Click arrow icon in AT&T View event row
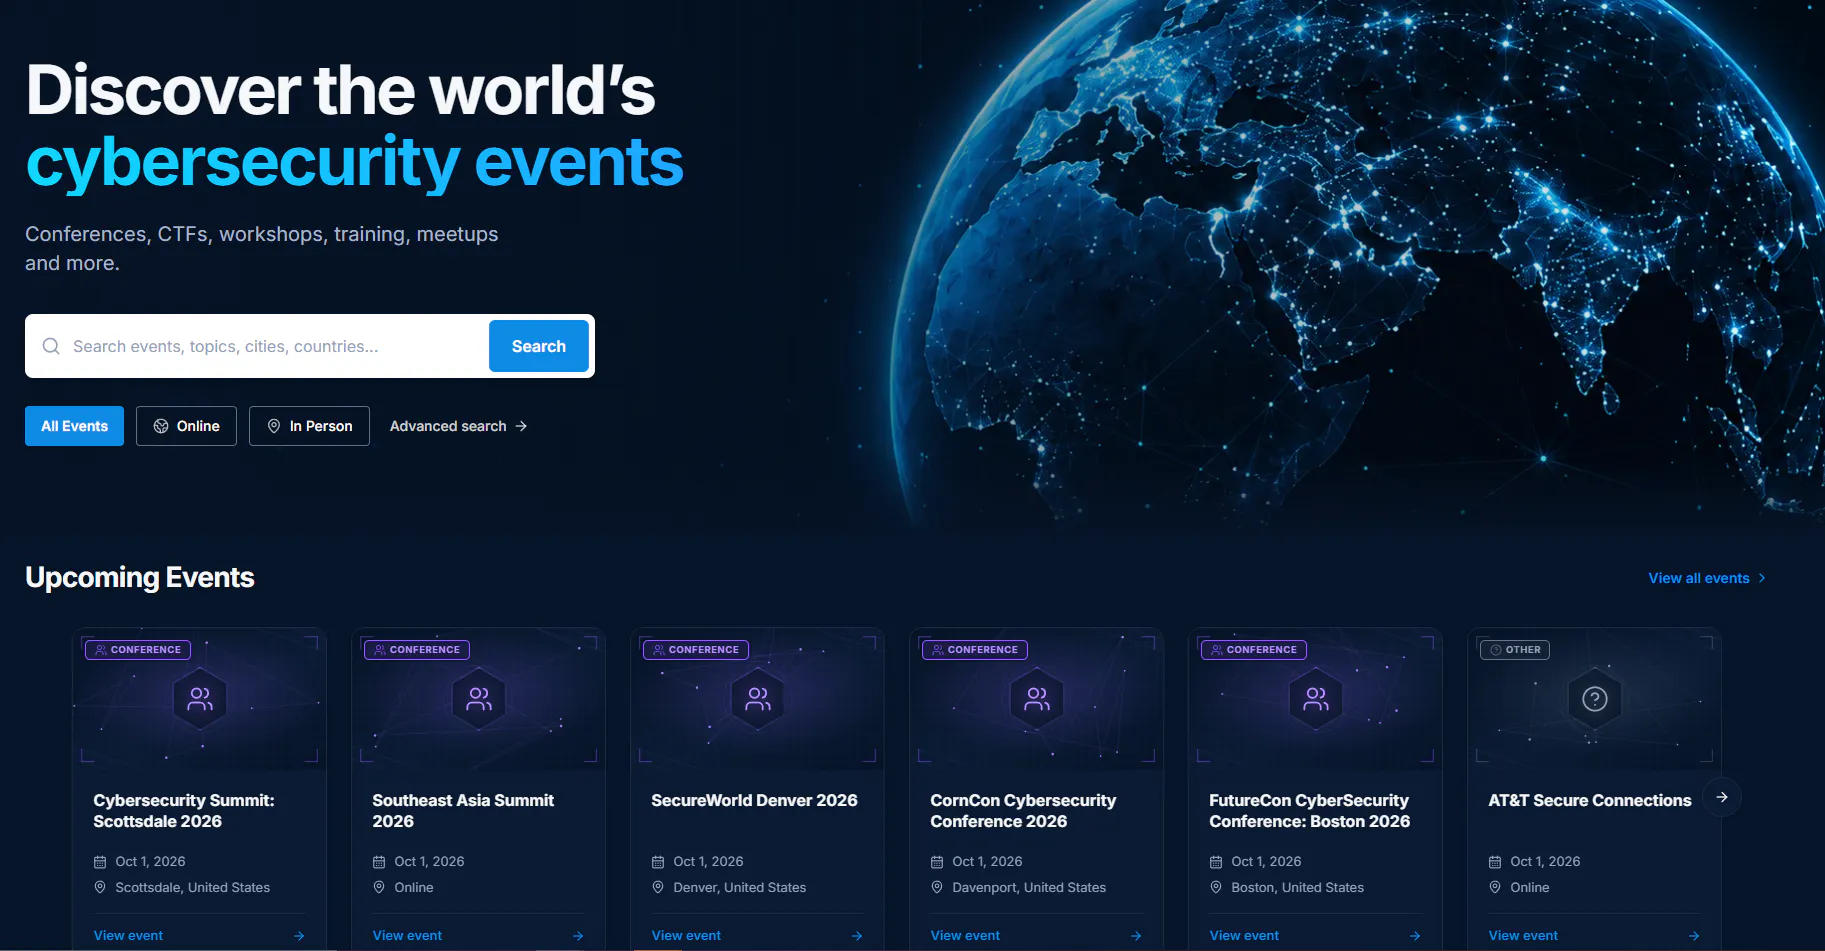 1694,936
